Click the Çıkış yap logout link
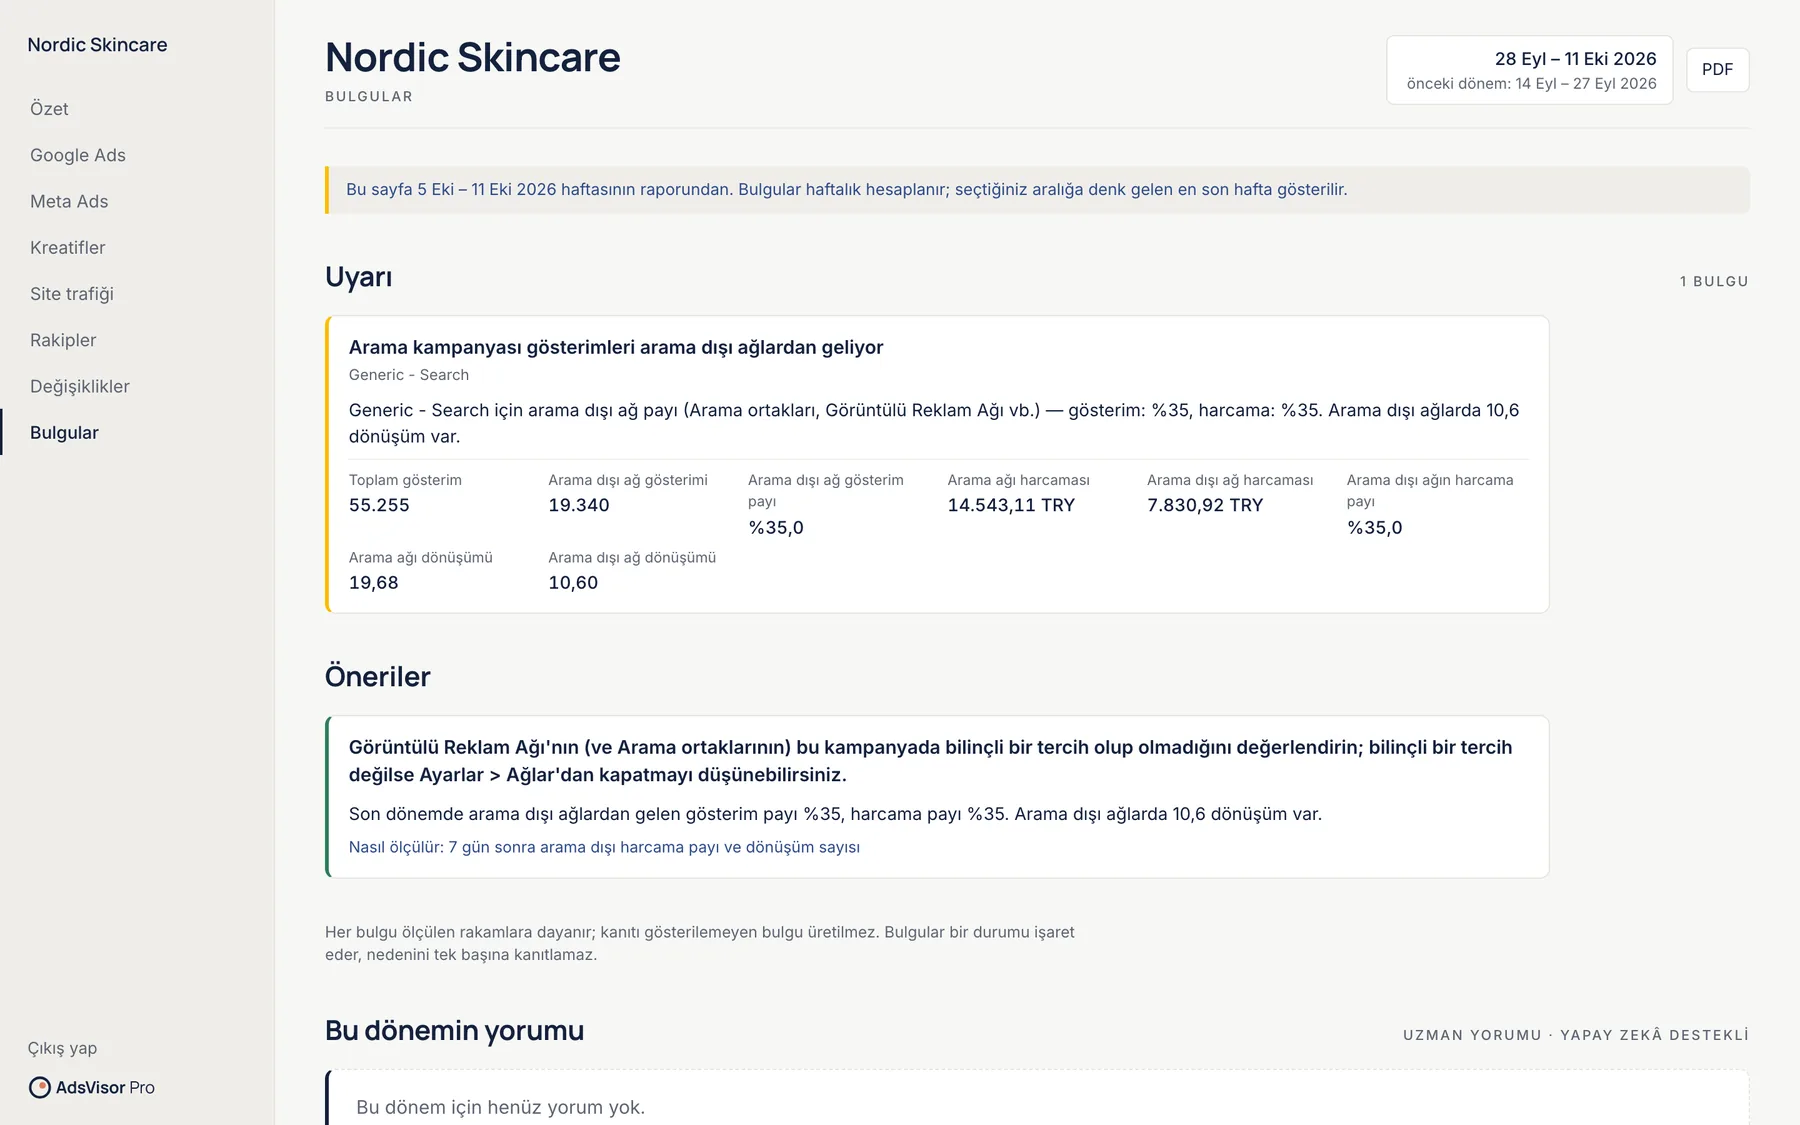The height and width of the screenshot is (1125, 1800). click(62, 1048)
